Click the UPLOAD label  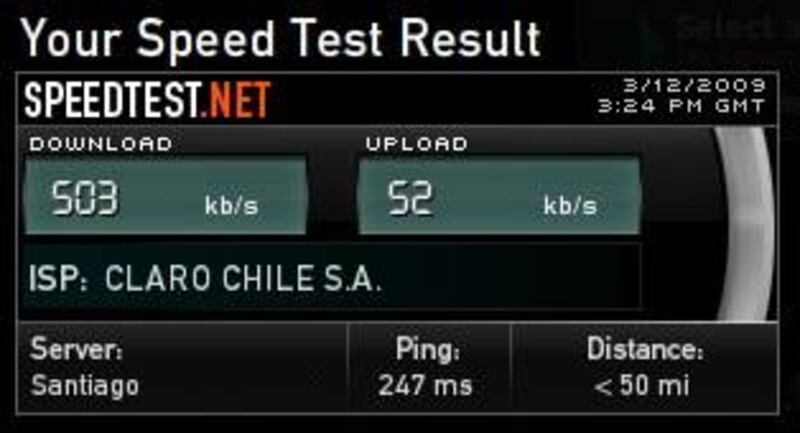click(416, 144)
